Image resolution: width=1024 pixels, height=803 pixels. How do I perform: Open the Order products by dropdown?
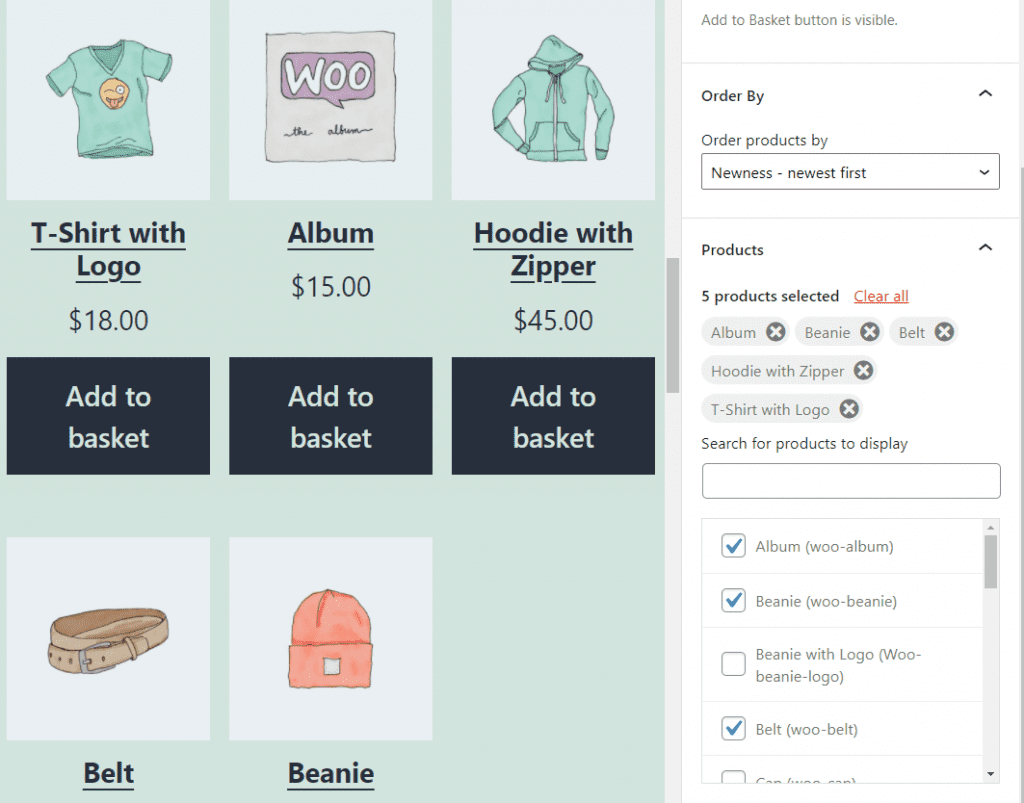point(849,171)
